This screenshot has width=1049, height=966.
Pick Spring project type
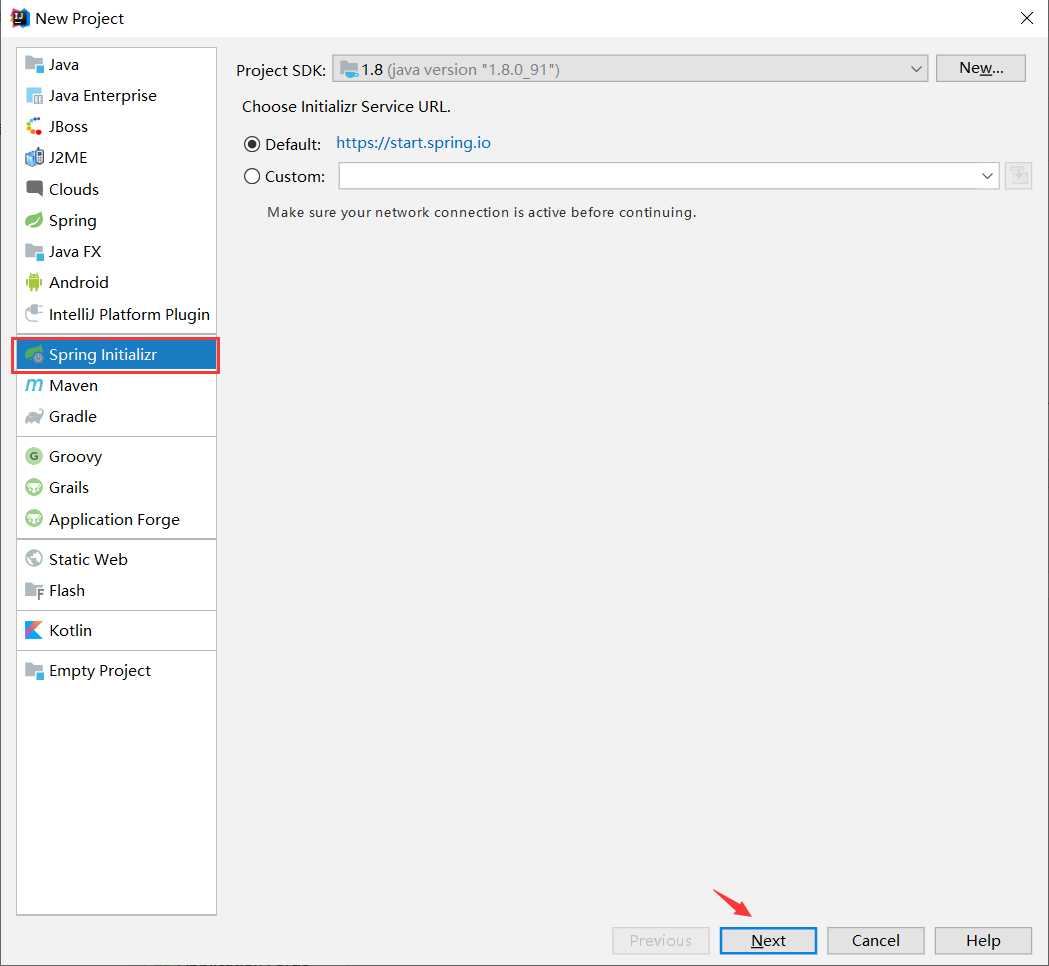click(116, 220)
